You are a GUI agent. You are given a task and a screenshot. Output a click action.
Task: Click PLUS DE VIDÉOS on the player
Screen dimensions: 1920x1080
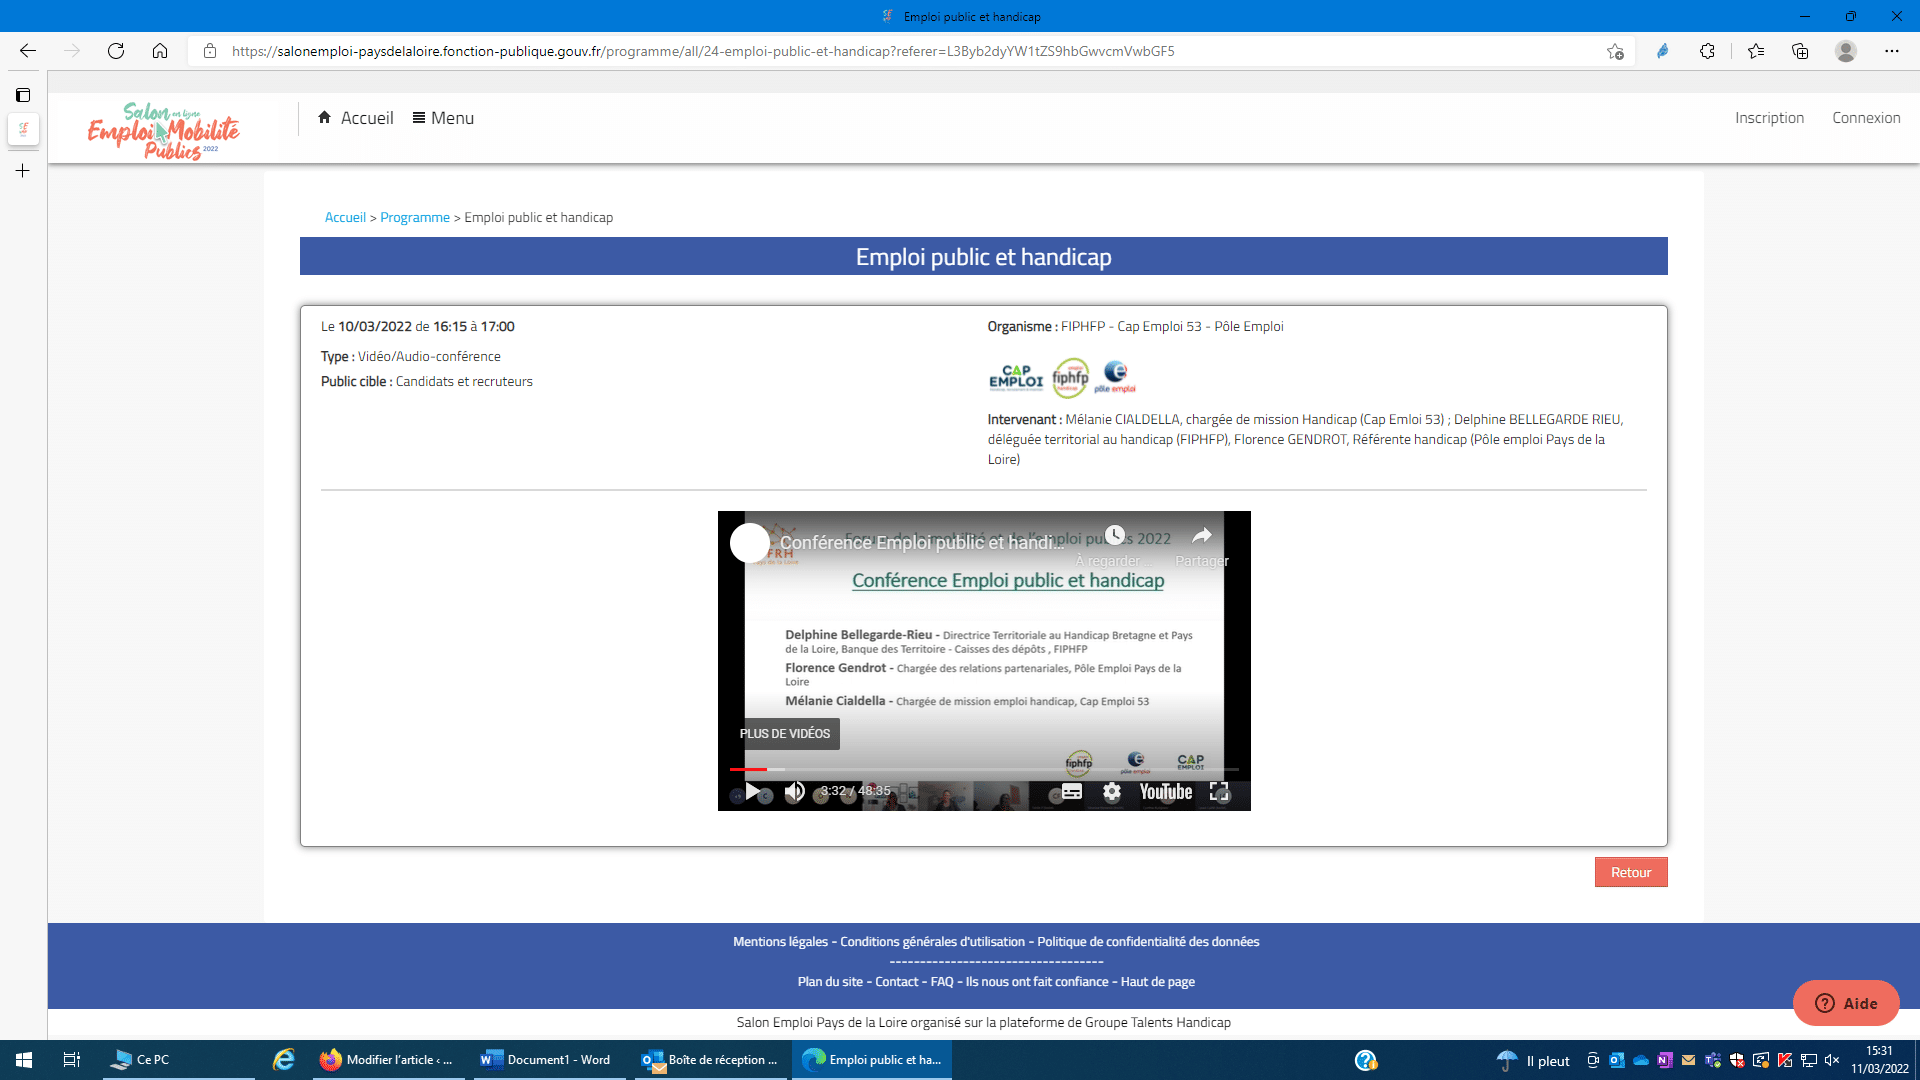pos(785,734)
